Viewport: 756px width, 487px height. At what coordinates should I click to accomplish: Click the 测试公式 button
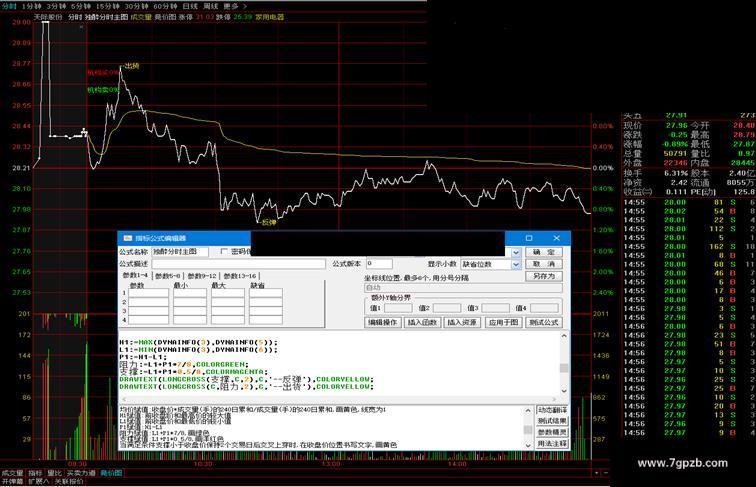[543, 322]
